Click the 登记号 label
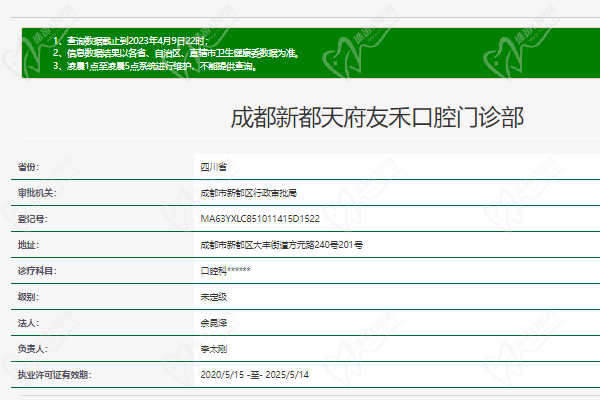Image resolution: width=600 pixels, height=400 pixels. click(x=33, y=219)
